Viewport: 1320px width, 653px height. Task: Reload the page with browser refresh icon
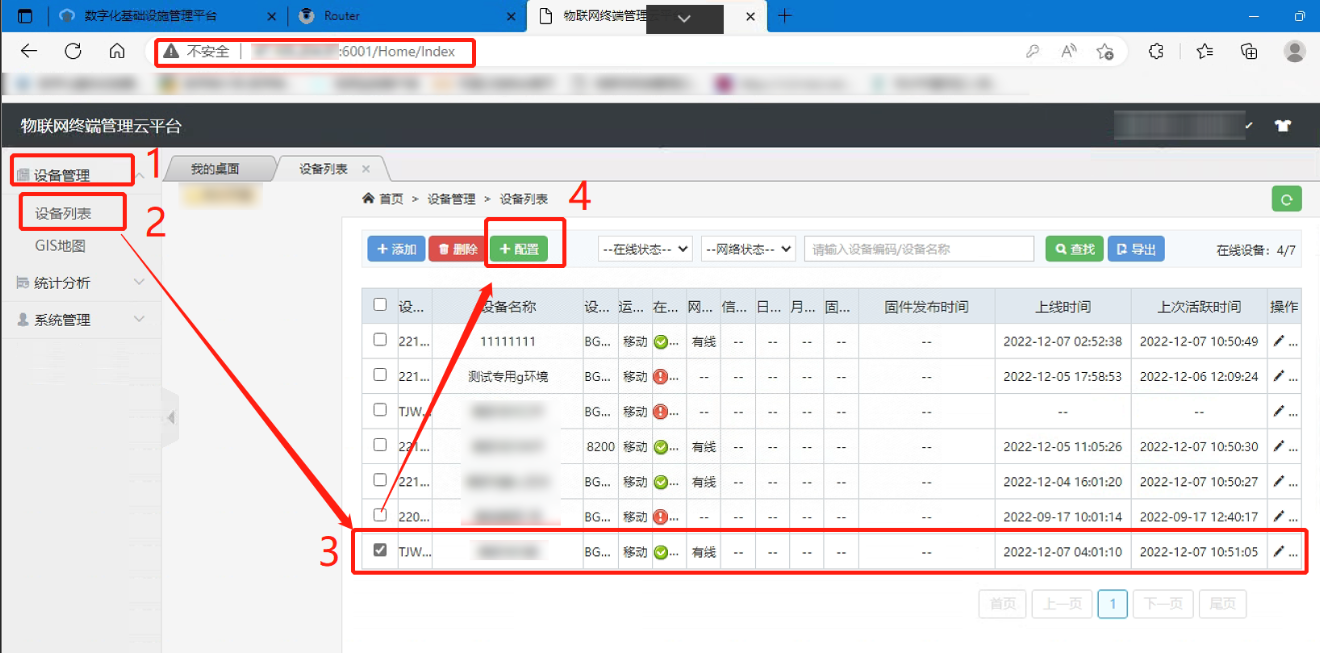pyautogui.click(x=73, y=51)
